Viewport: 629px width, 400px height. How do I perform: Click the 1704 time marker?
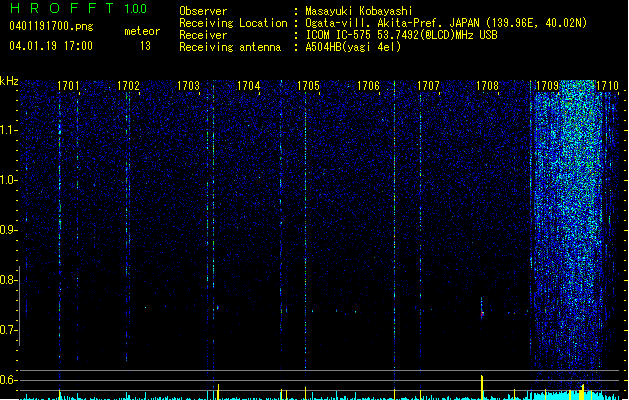(248, 86)
